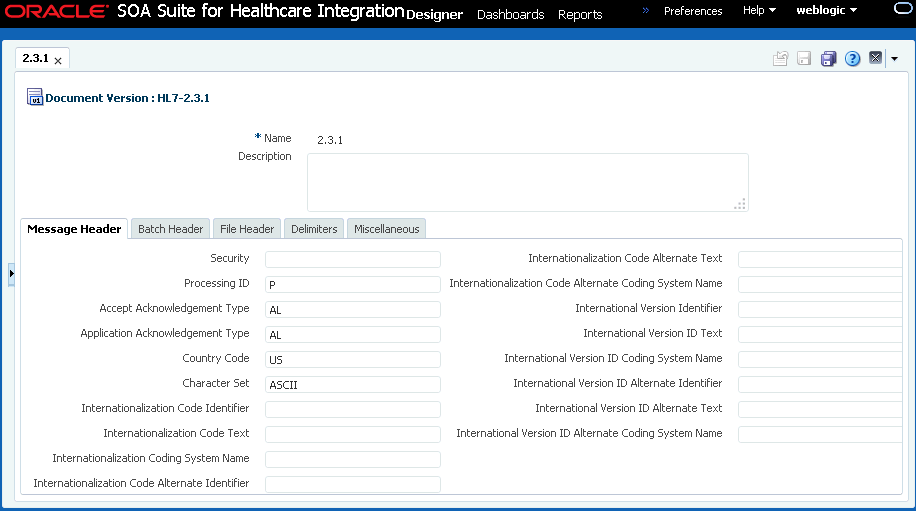
Task: Click the Country Code field
Action: 353,360
